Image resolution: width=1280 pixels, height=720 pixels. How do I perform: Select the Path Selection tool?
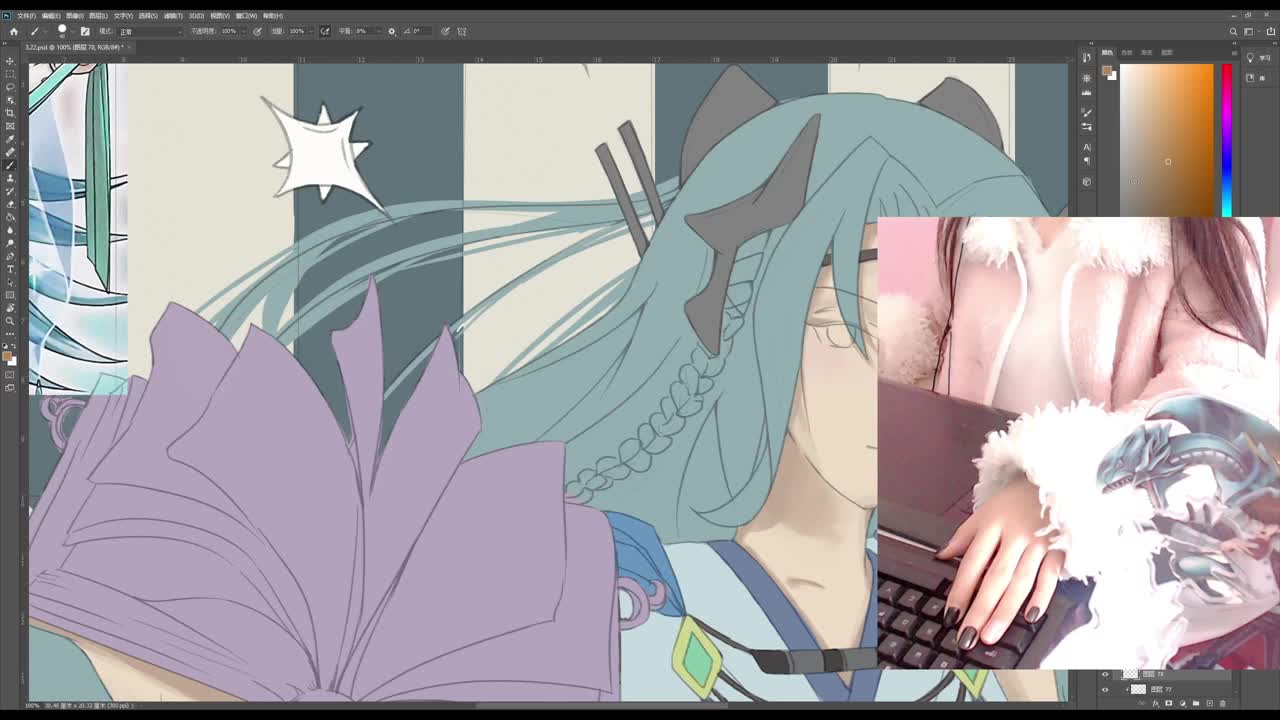pos(10,282)
